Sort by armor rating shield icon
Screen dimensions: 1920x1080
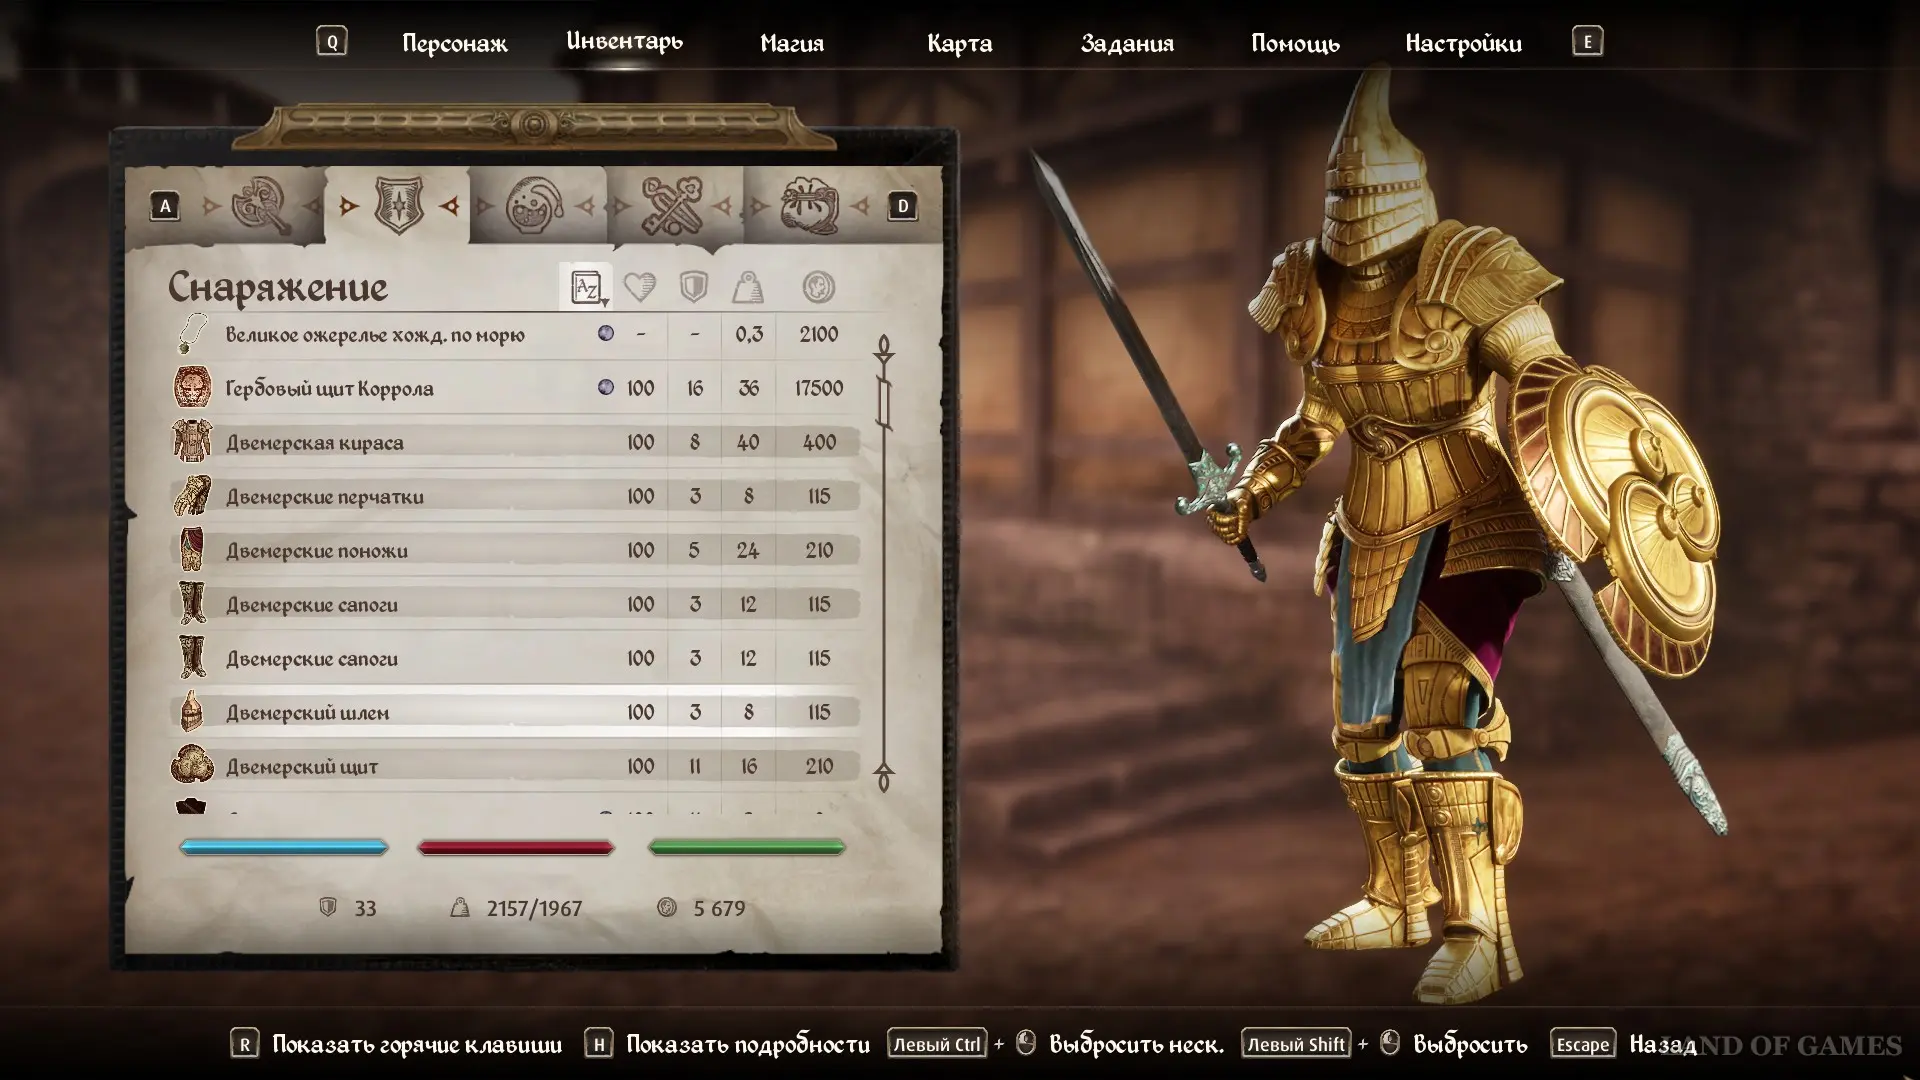(694, 287)
